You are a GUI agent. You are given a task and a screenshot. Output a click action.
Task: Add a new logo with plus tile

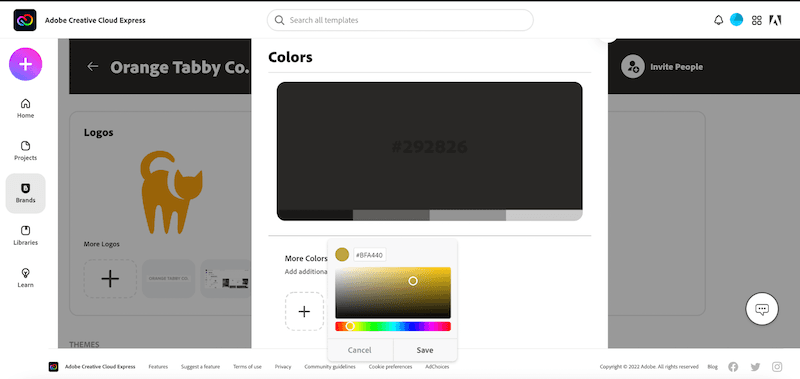pos(110,279)
